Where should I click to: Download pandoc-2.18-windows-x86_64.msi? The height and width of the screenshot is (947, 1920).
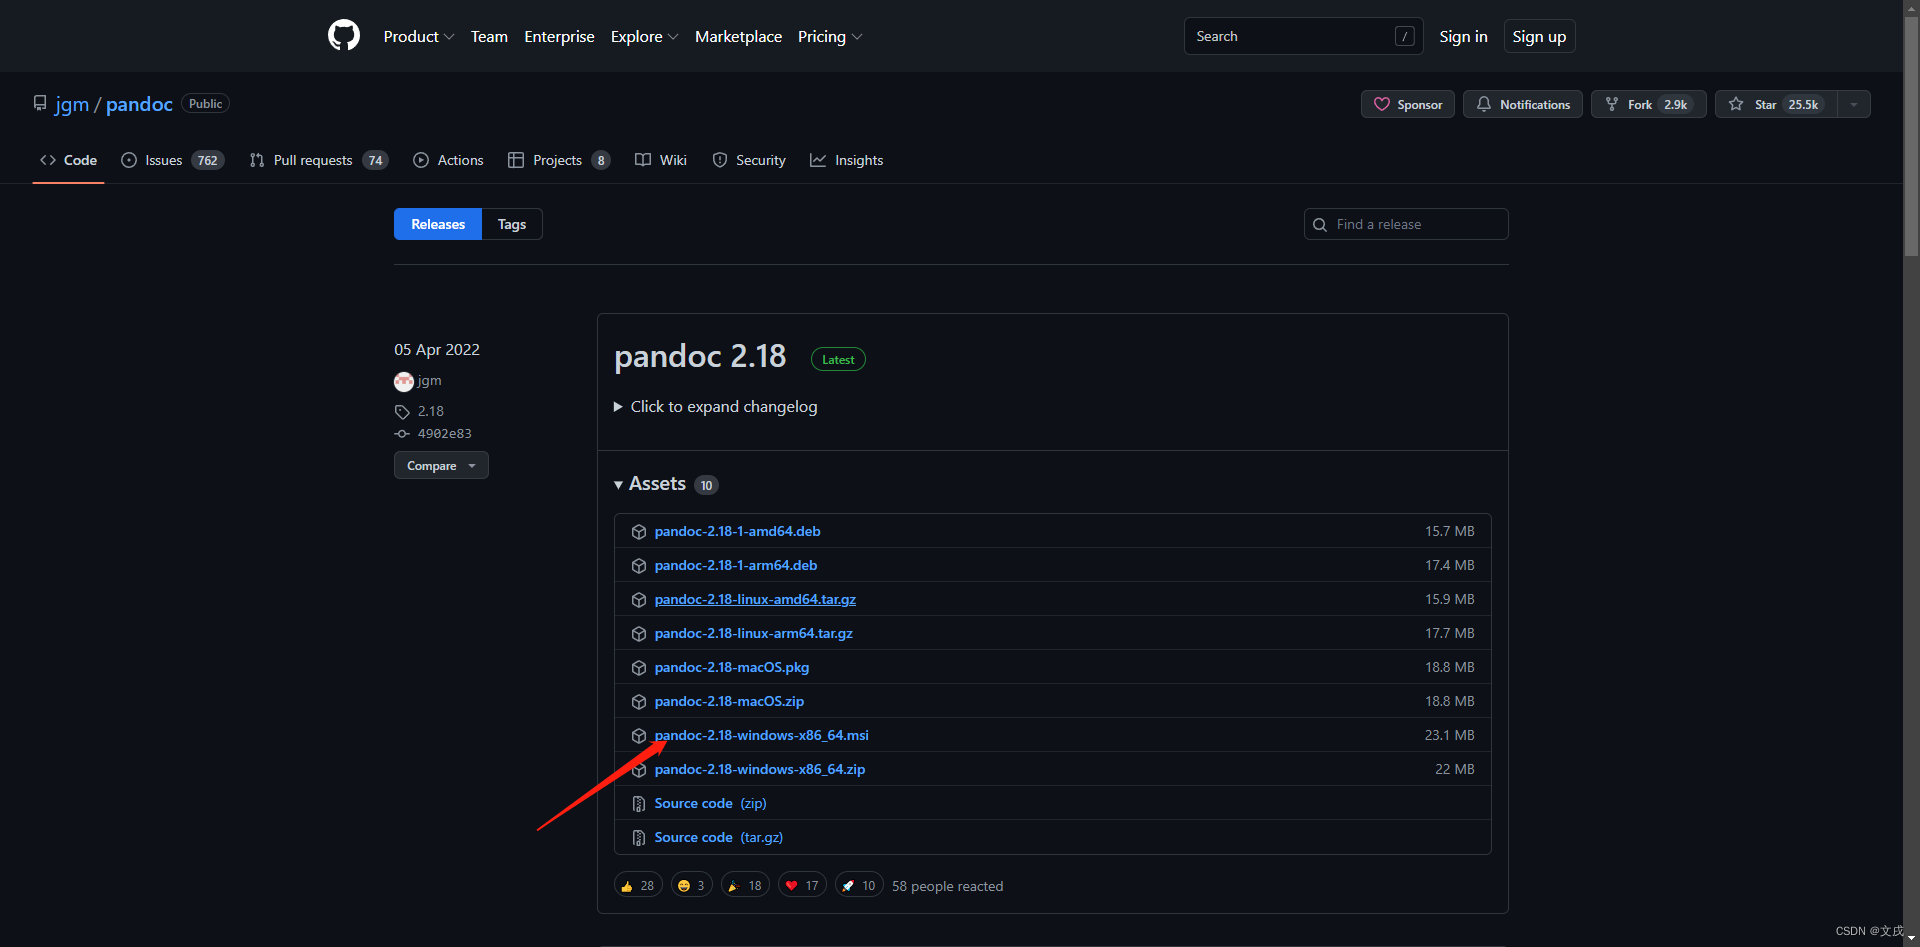(761, 735)
